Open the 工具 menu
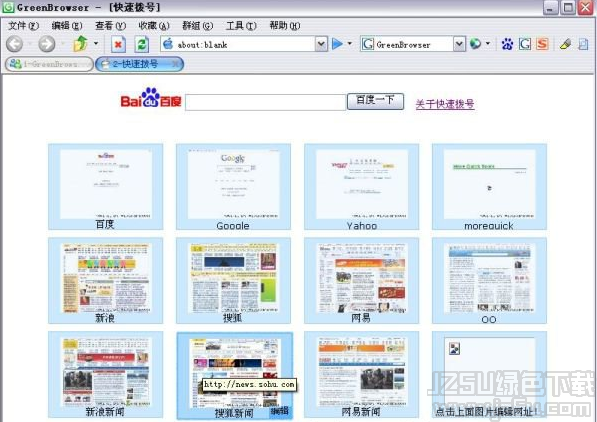Image resolution: width=597 pixels, height=422 pixels. pos(241,26)
